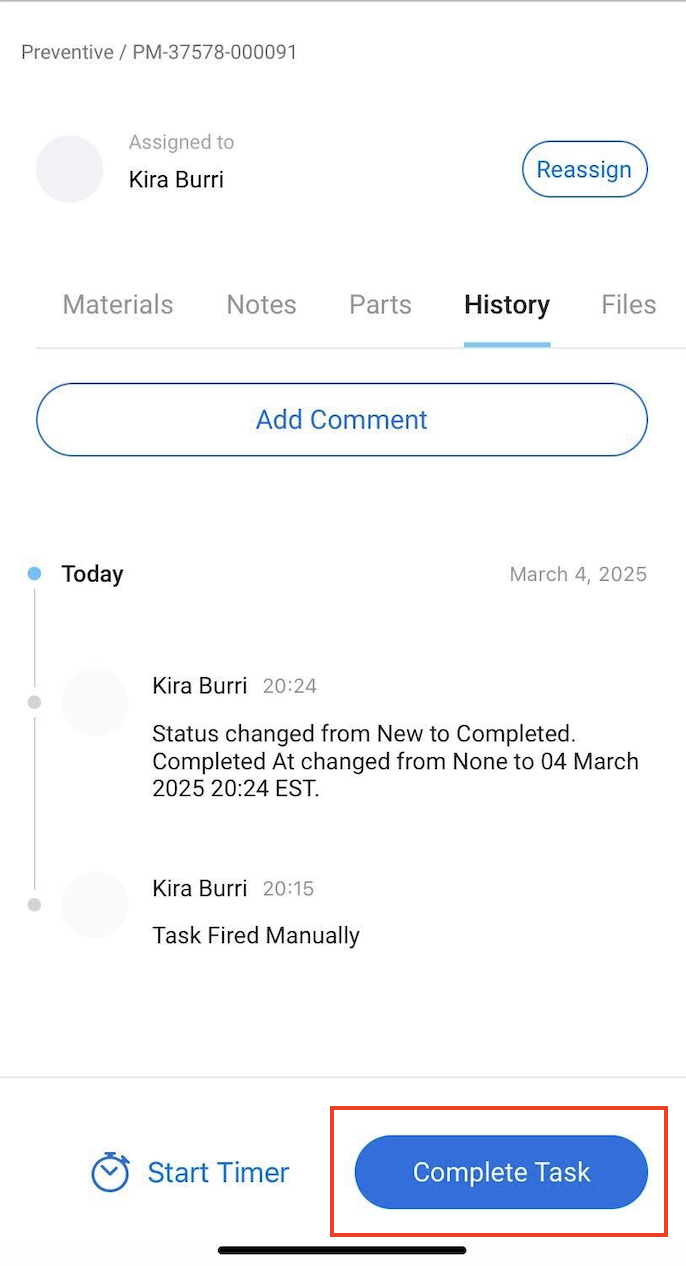Go to the Parts tab
The image size is (686, 1266).
pyautogui.click(x=380, y=305)
